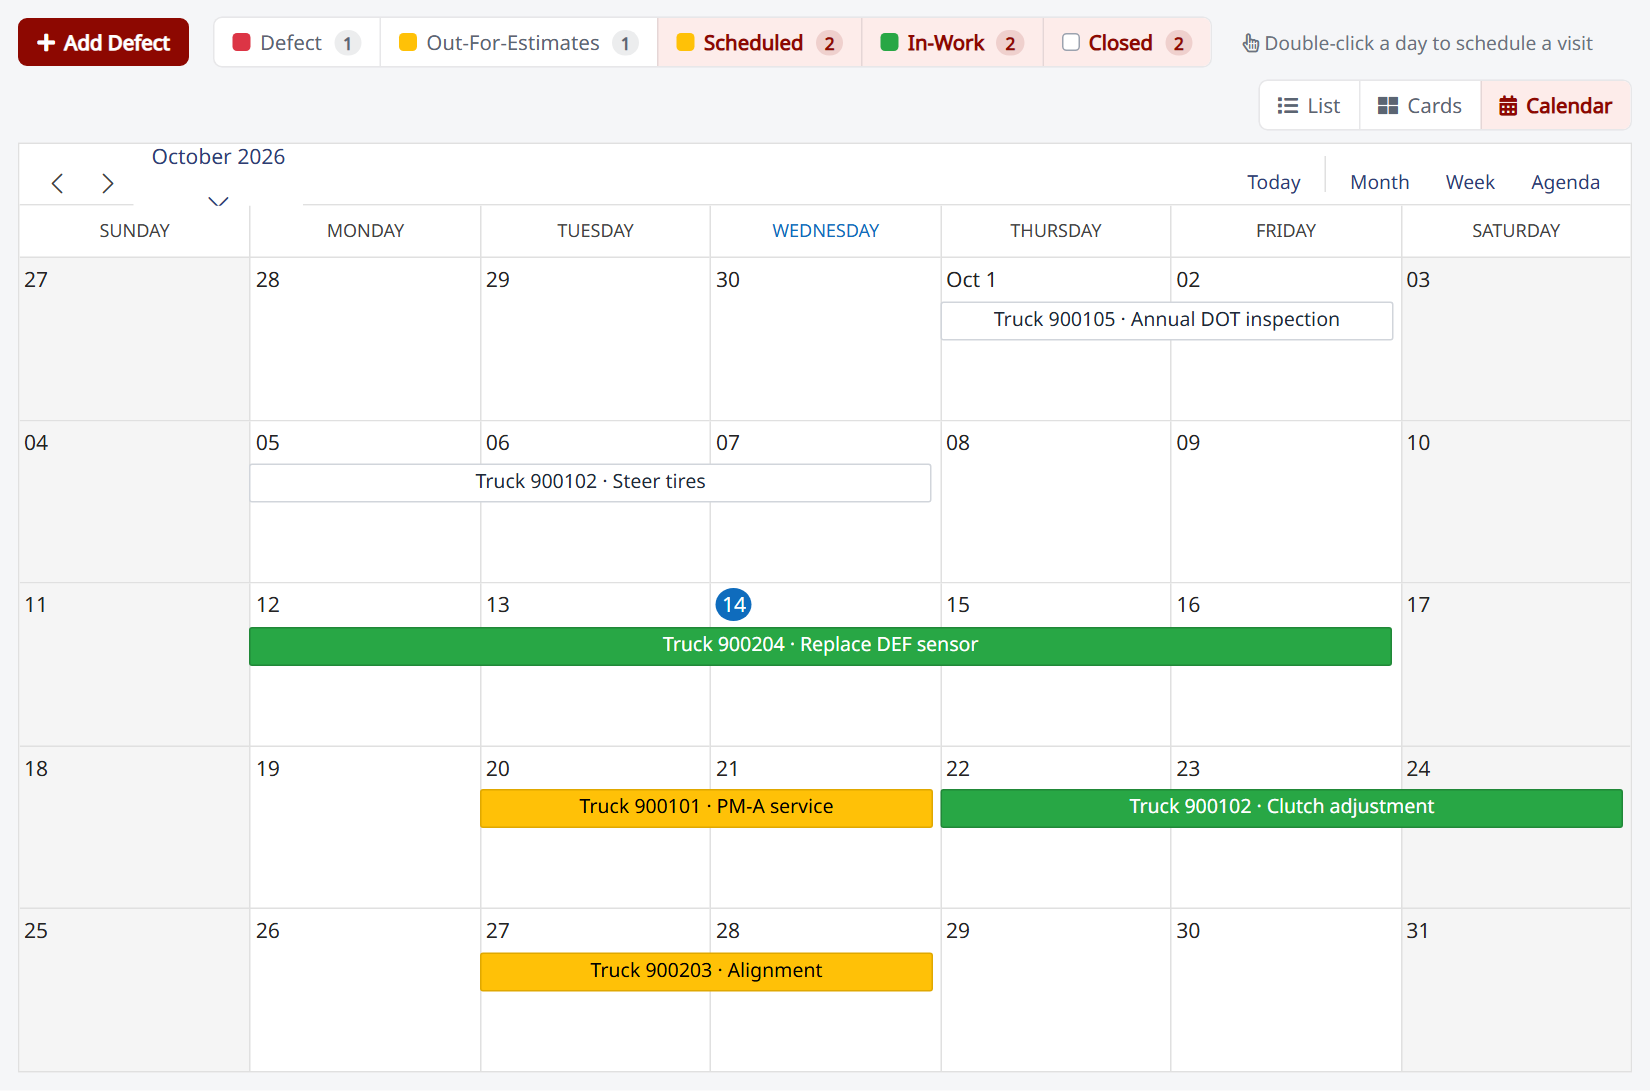The width and height of the screenshot is (1650, 1092).
Task: Click the SATURDAY column header
Action: coord(1516,231)
